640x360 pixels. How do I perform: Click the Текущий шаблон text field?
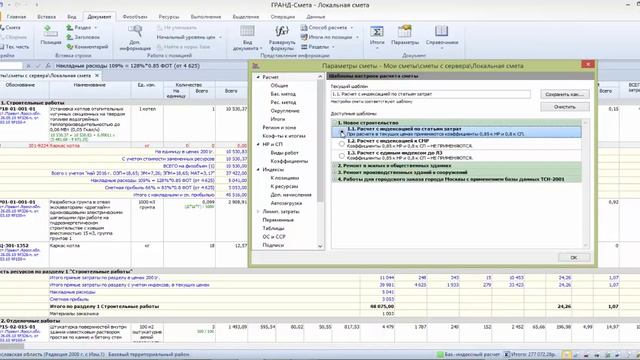coord(431,94)
